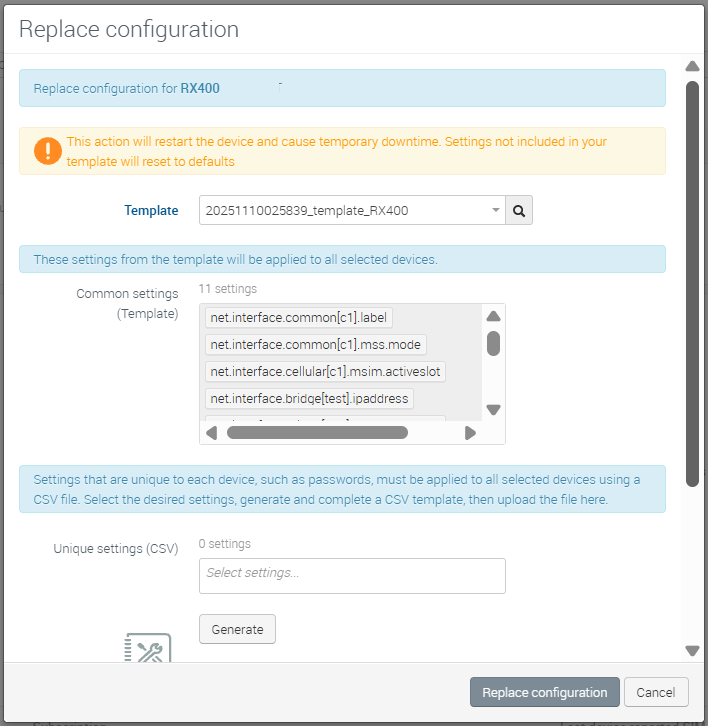Select the net.interface.bridge[test].ipaddress setting tag
The width and height of the screenshot is (708, 726).
coord(309,399)
